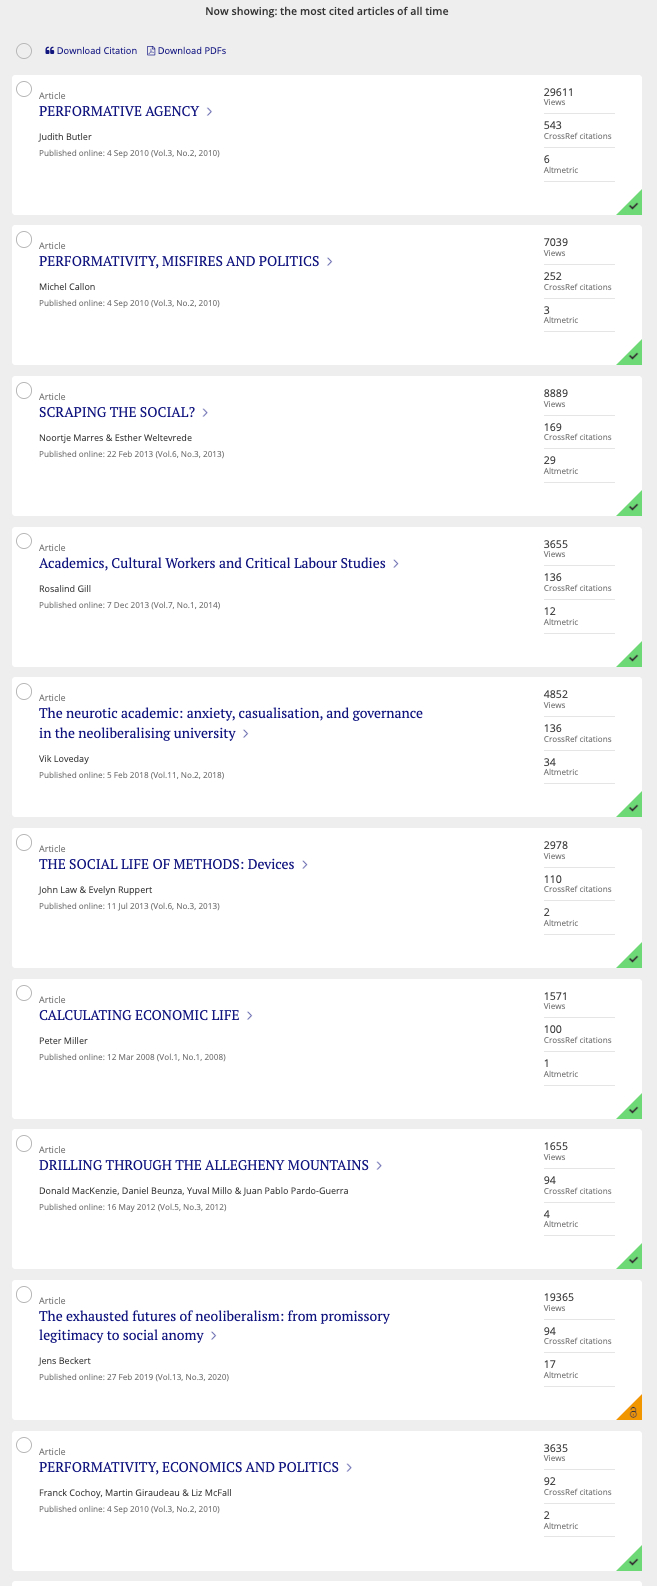660x1586 pixels.
Task: Tick checkbox for Scraping the Social article
Action: pyautogui.click(x=25, y=391)
